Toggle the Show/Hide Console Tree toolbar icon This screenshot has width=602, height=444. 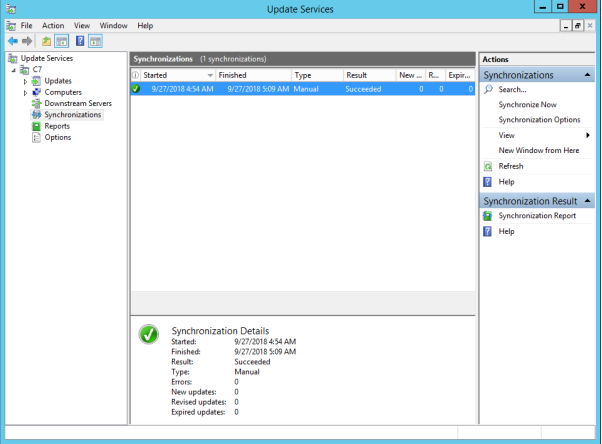pyautogui.click(x=61, y=41)
